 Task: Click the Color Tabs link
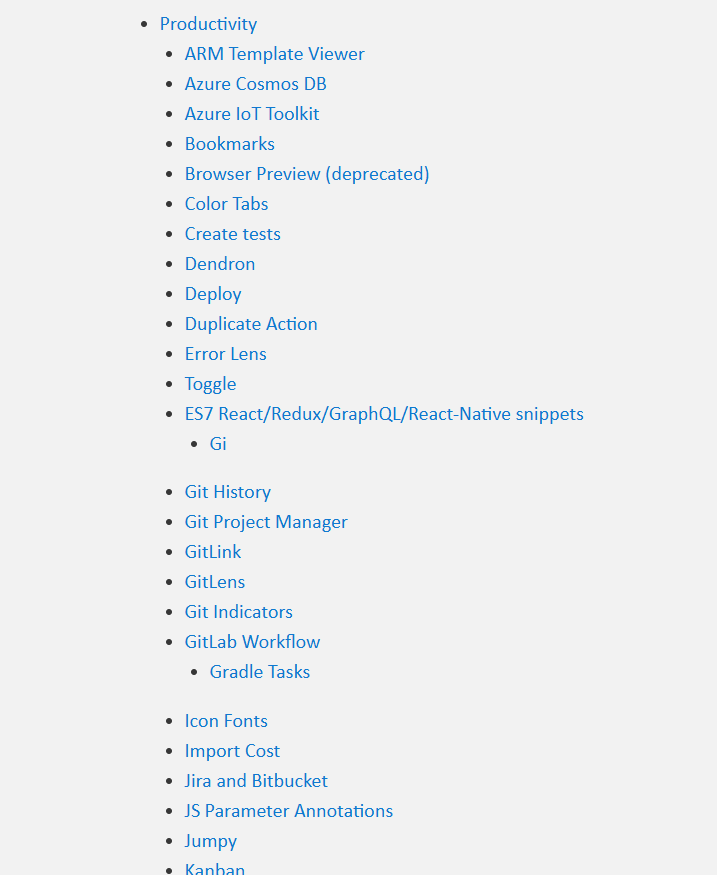pos(227,204)
